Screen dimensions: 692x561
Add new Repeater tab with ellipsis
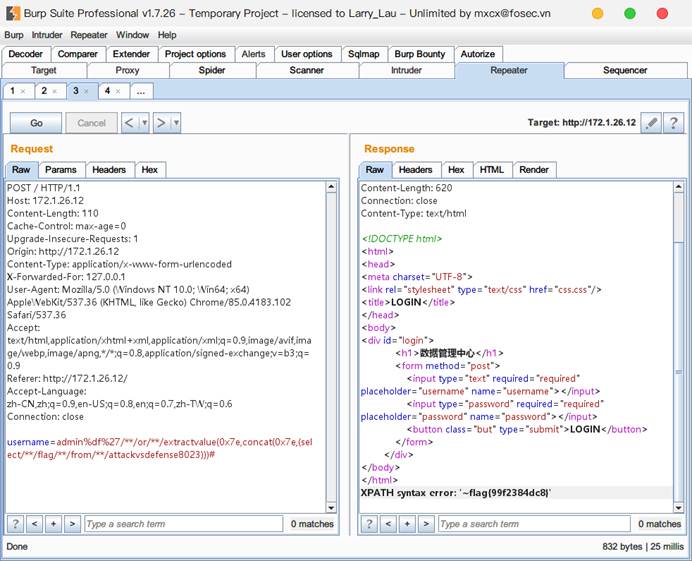tap(141, 92)
